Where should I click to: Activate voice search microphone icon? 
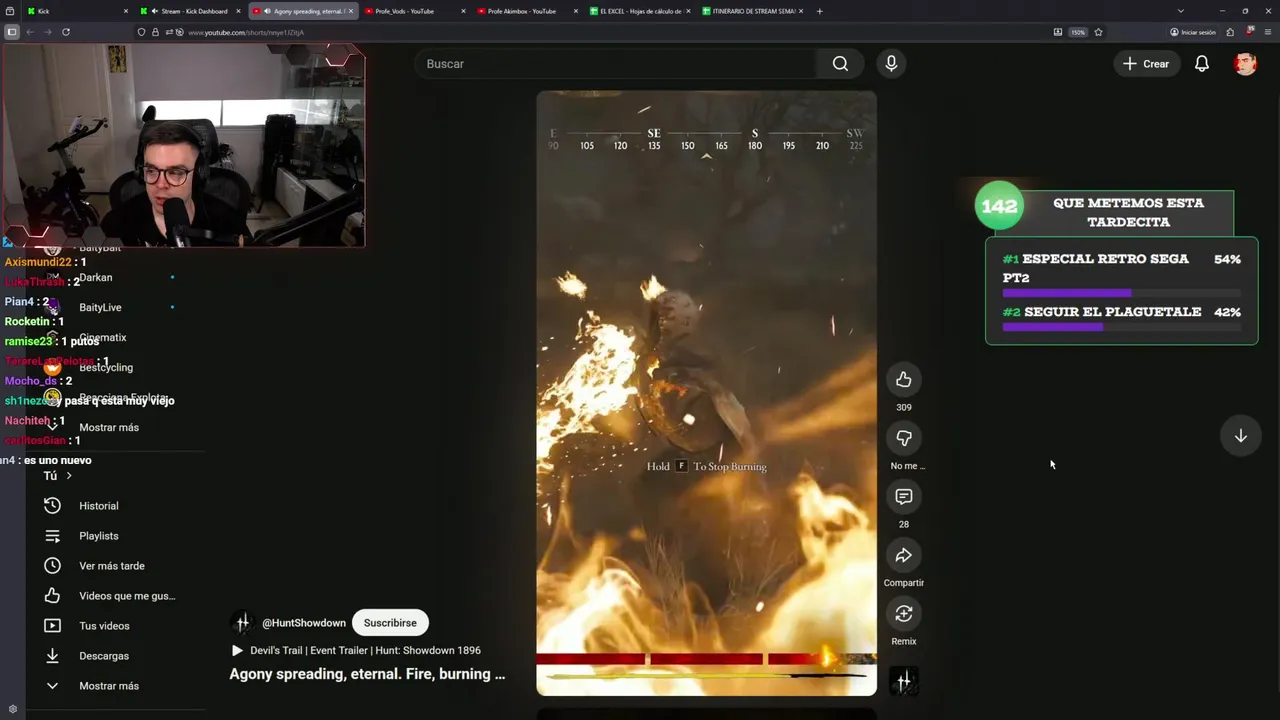click(x=891, y=64)
